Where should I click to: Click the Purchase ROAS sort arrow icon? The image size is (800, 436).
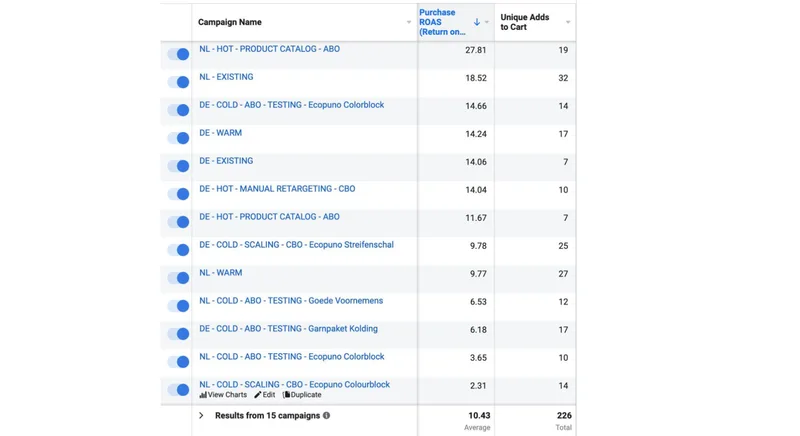pos(477,22)
